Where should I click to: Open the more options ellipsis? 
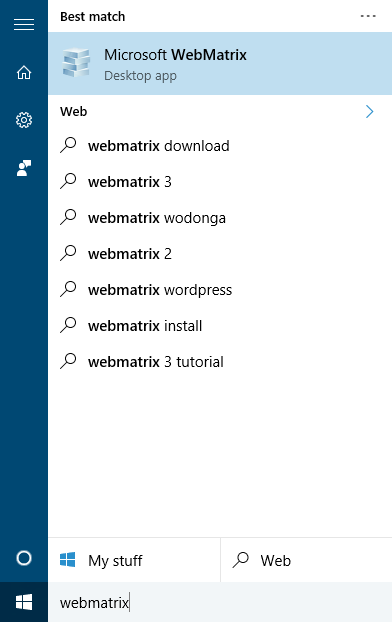[x=368, y=16]
